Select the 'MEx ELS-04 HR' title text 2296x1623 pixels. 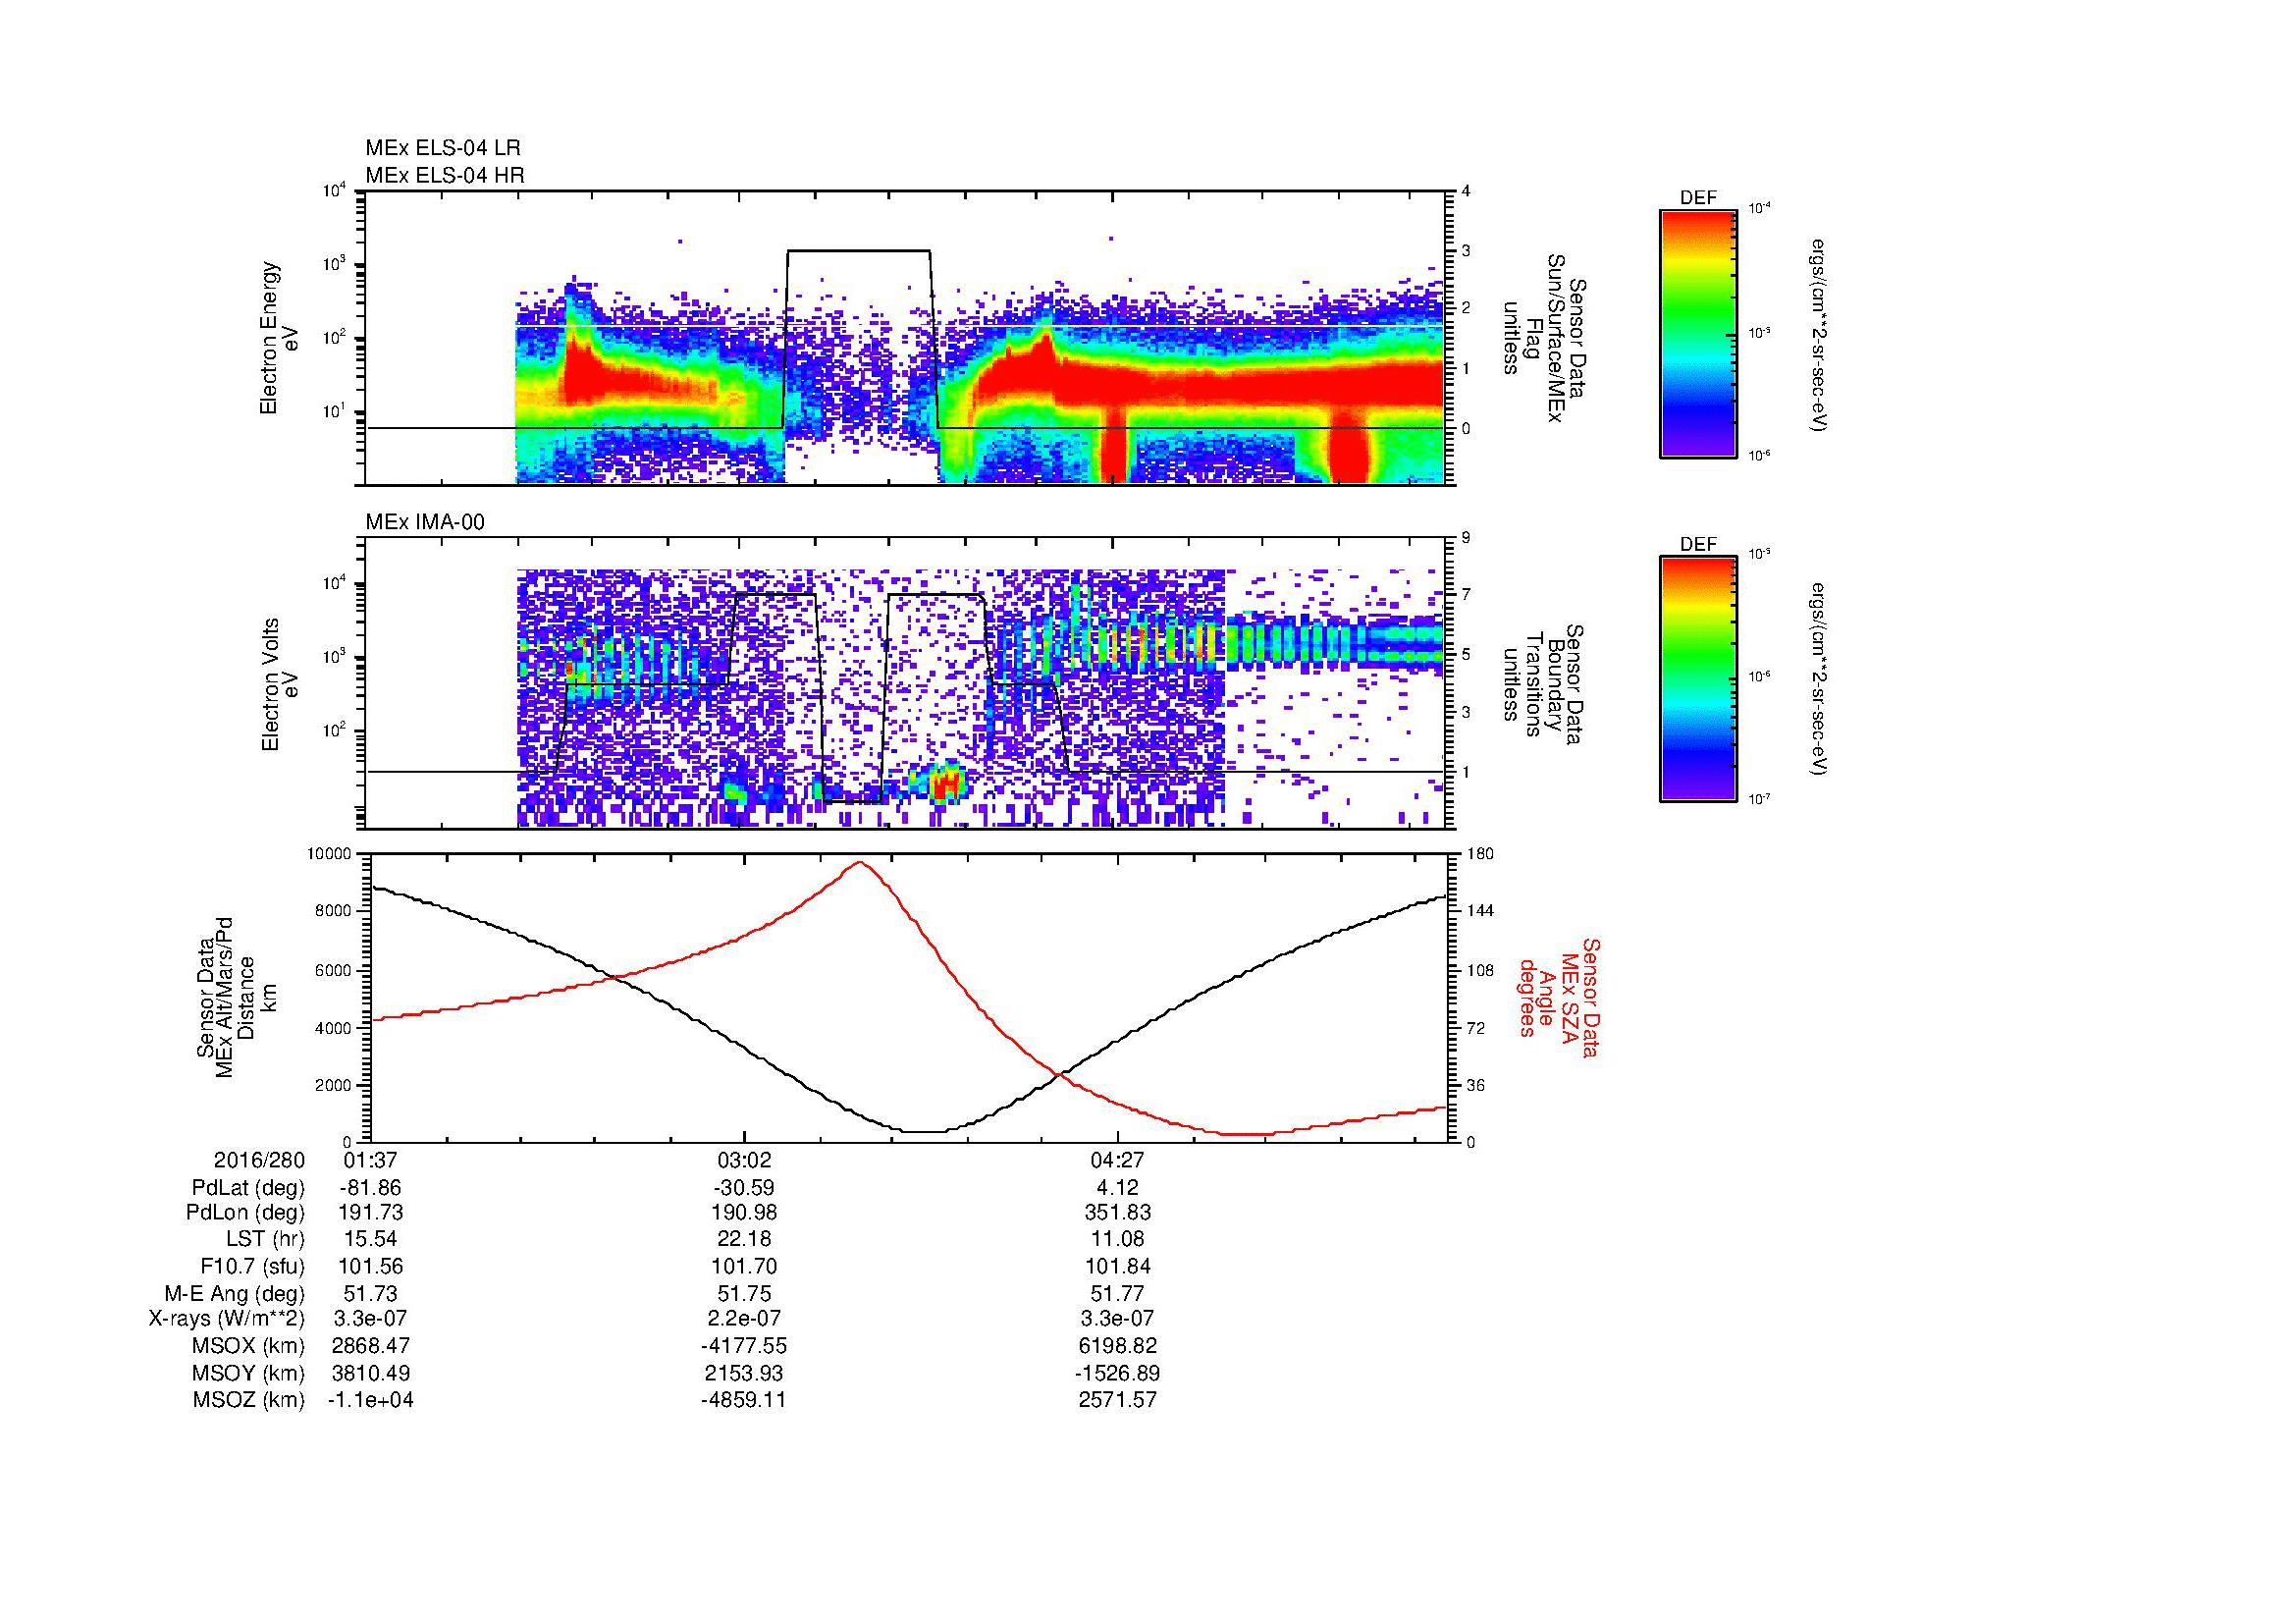tap(445, 175)
